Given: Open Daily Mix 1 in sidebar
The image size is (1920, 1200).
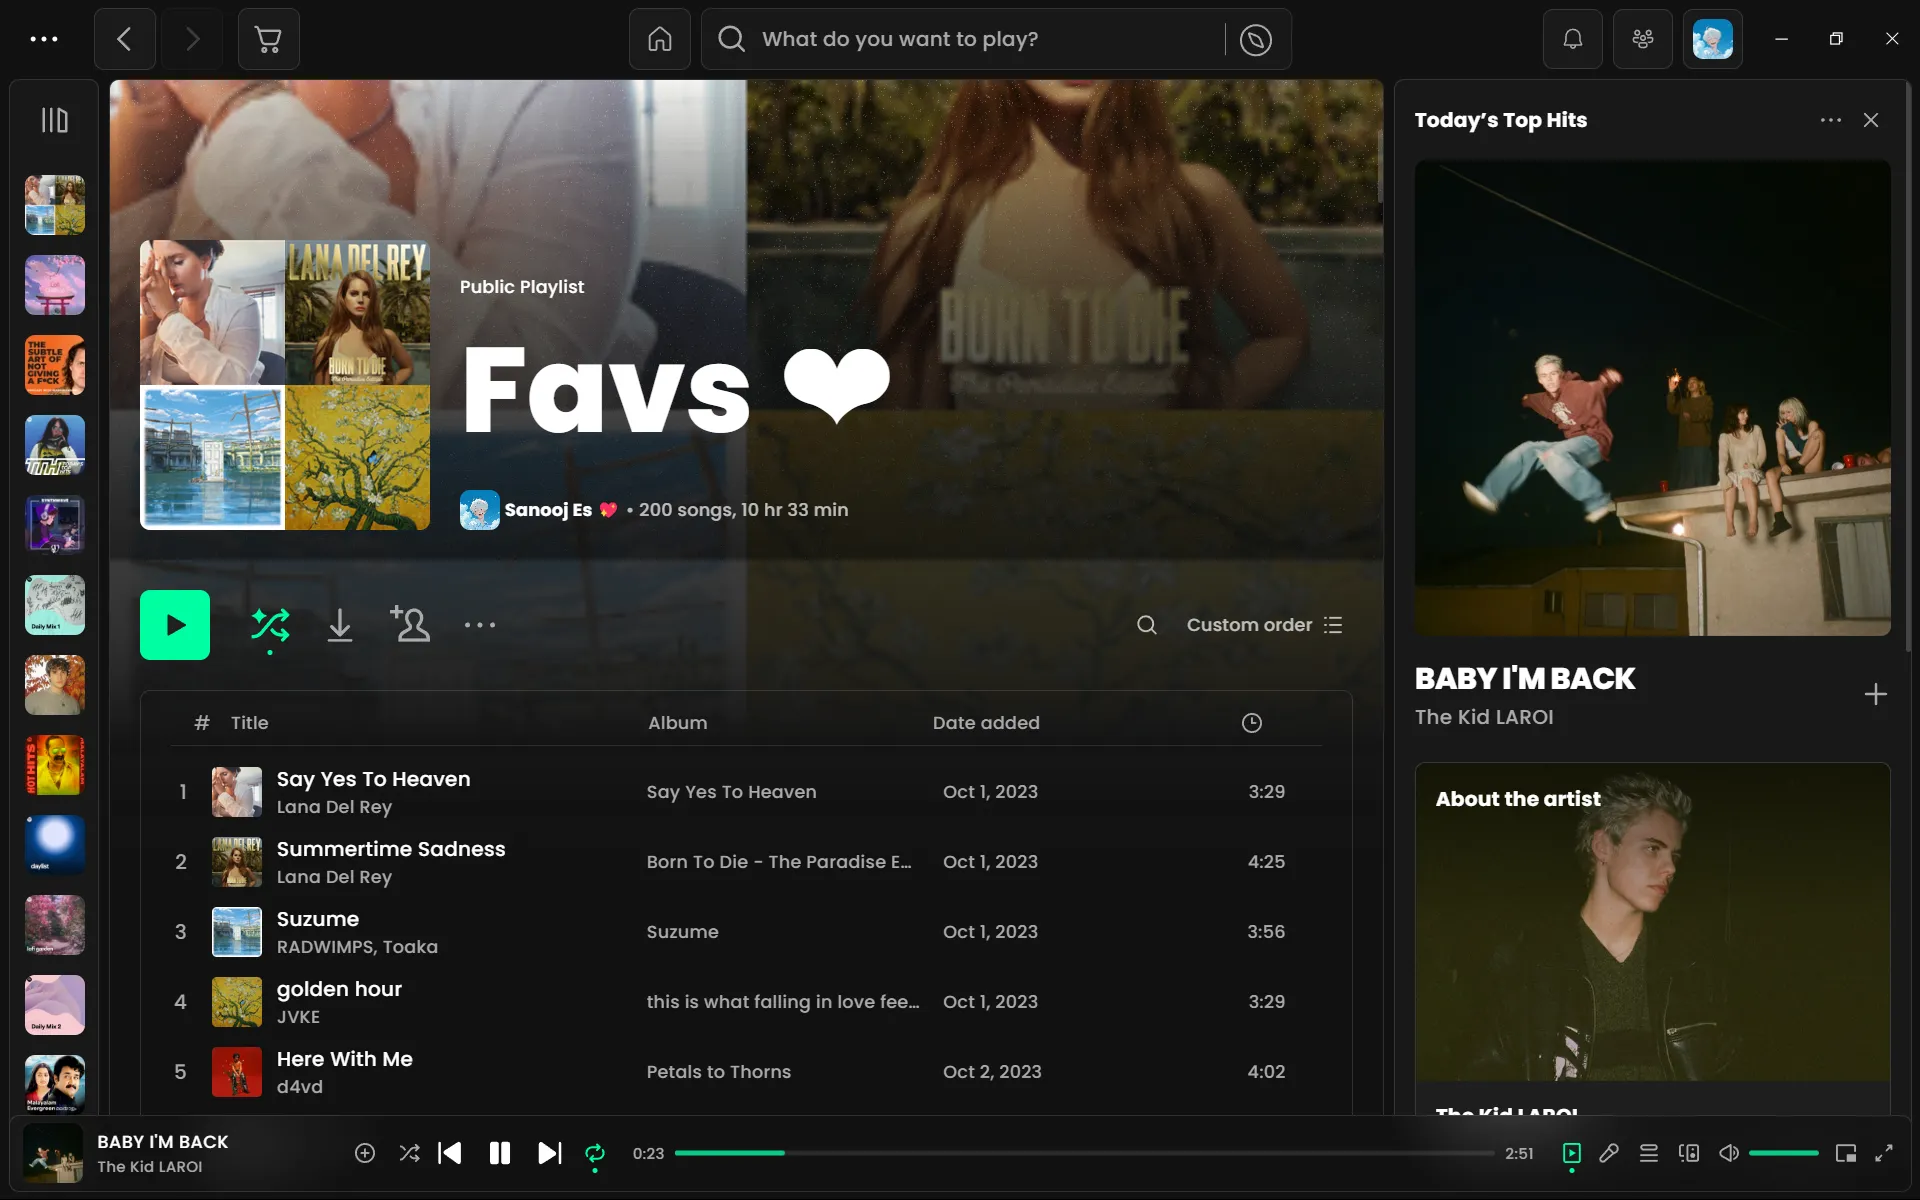Looking at the screenshot, I should click(x=55, y=605).
